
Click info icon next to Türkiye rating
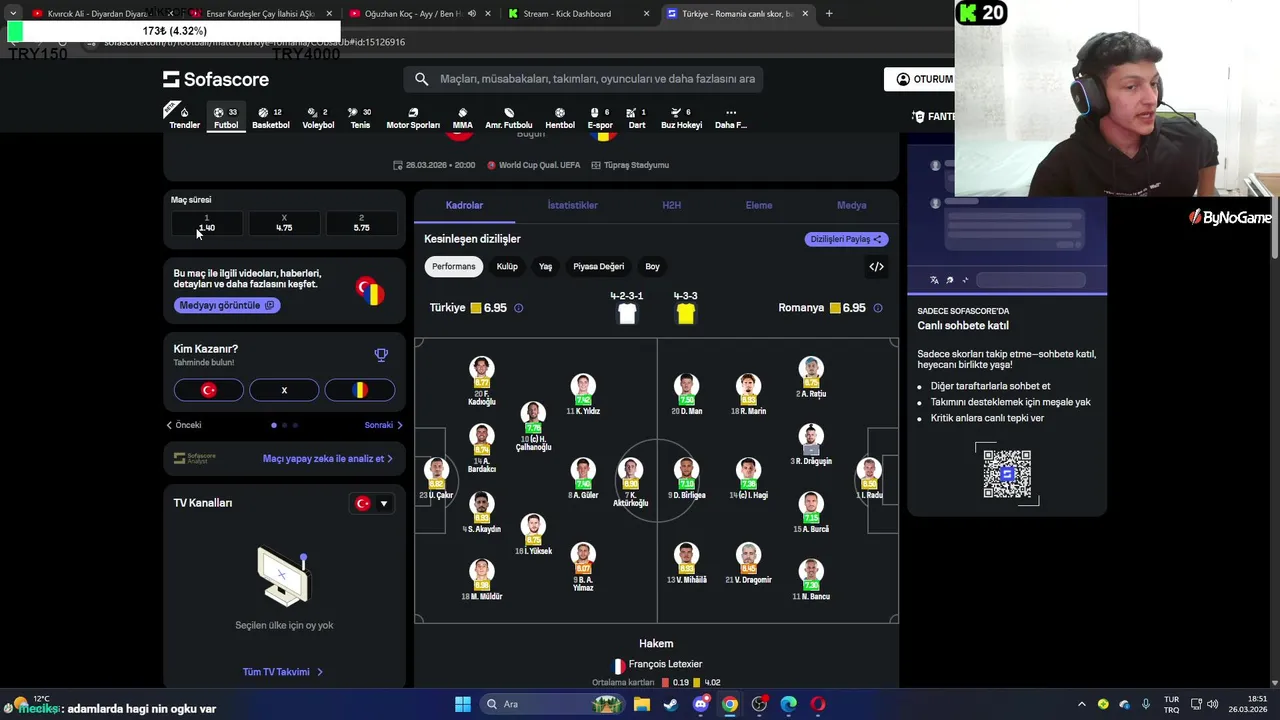pos(518,308)
